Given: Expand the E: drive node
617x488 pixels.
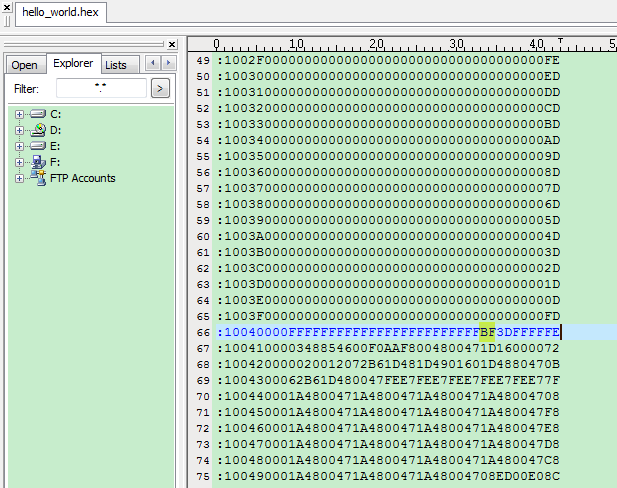Looking at the screenshot, I should pos(19,146).
